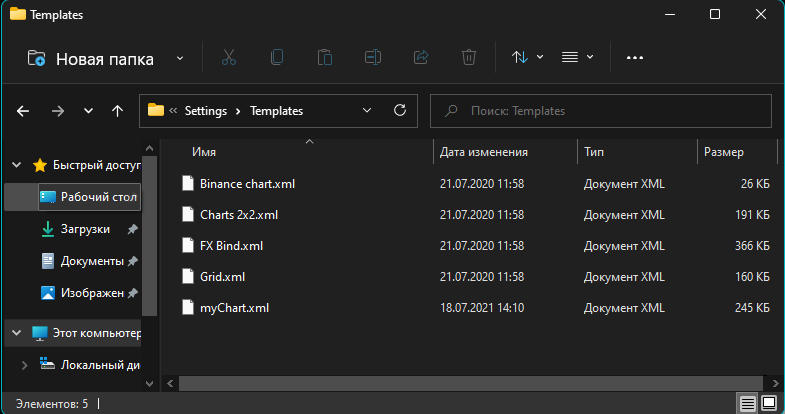
Task: Open the Sort options dropdown
Action: point(527,58)
